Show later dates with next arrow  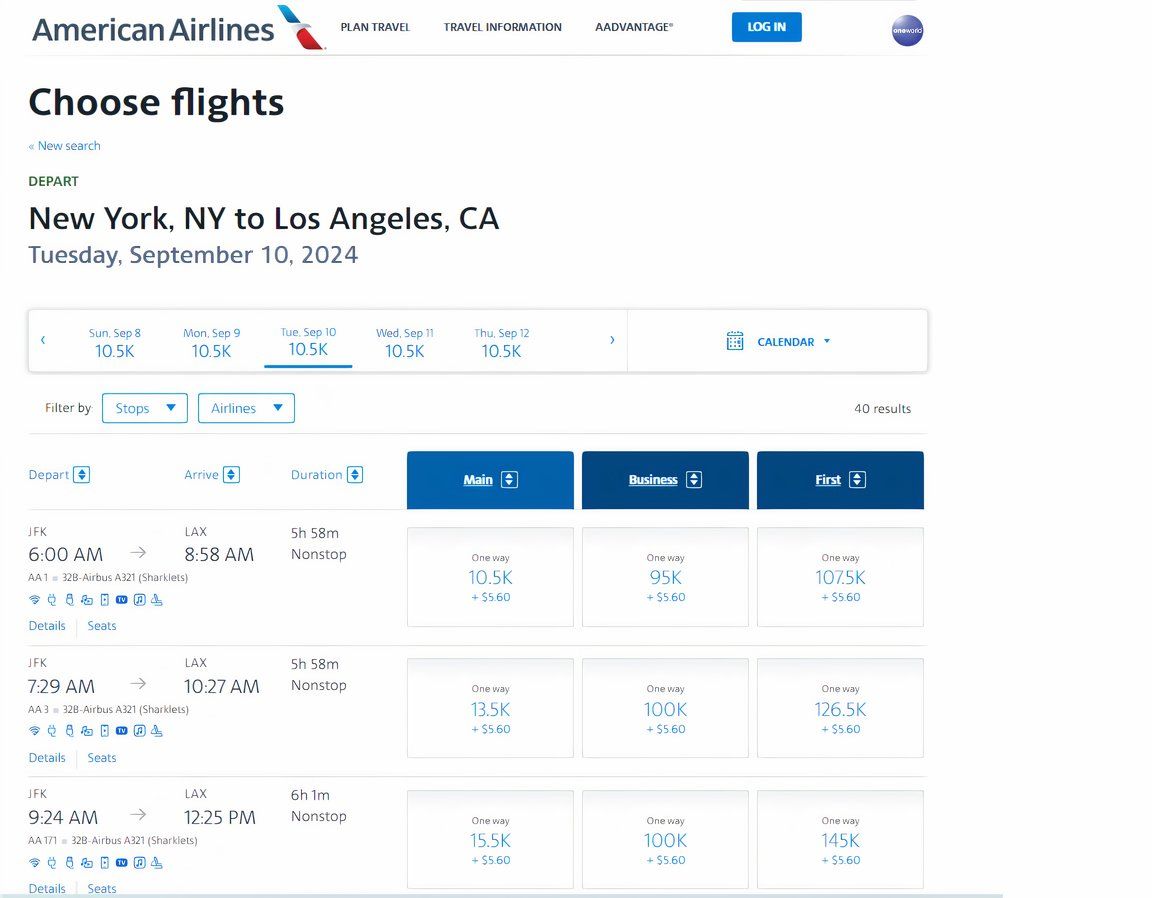pyautogui.click(x=612, y=340)
